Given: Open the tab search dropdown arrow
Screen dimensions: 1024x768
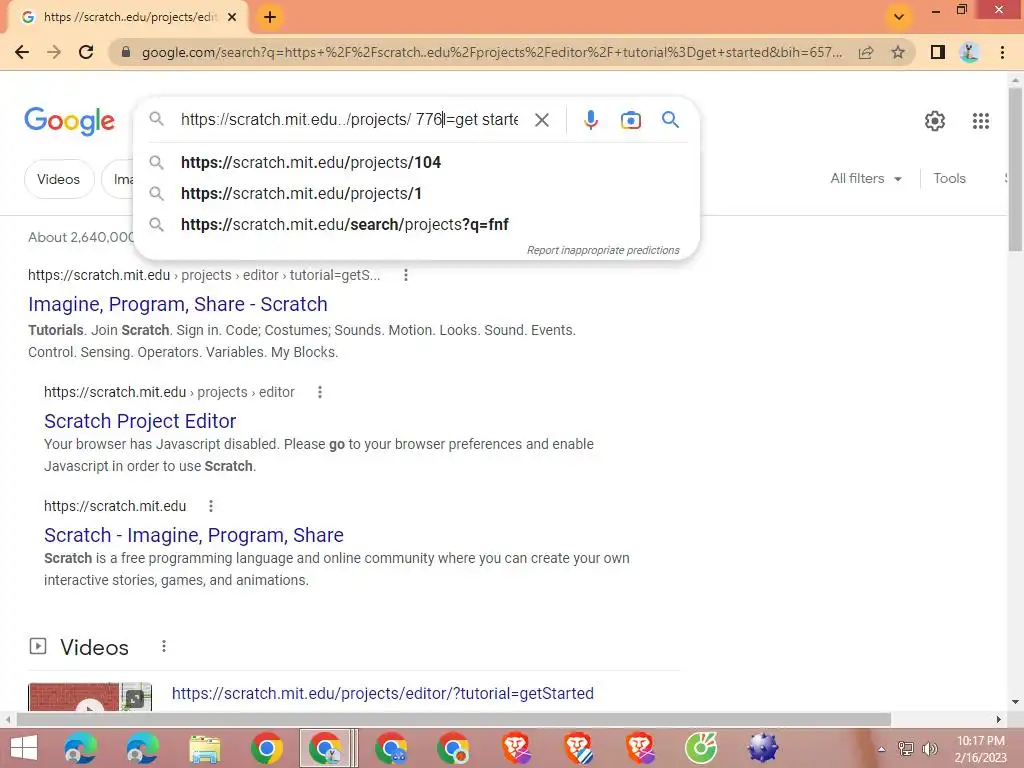Looking at the screenshot, I should coord(899,17).
